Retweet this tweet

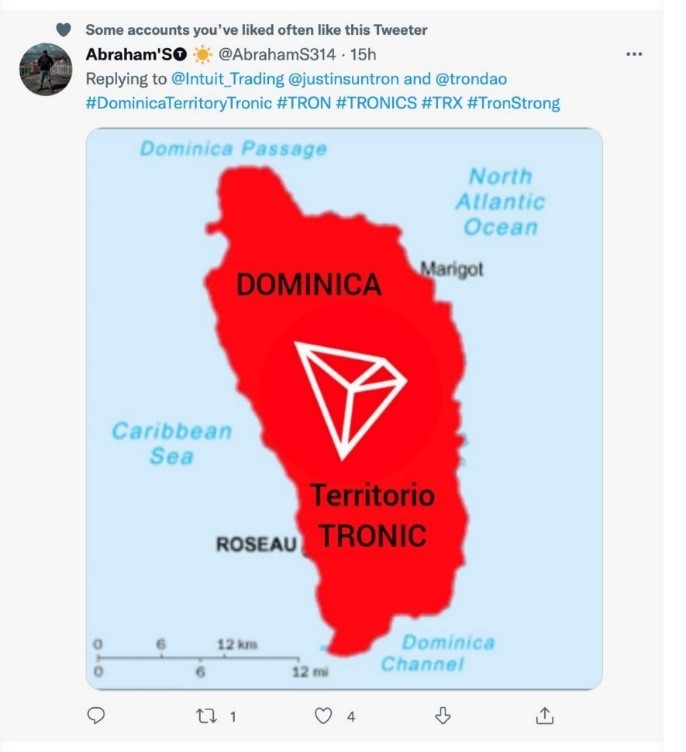204,715
